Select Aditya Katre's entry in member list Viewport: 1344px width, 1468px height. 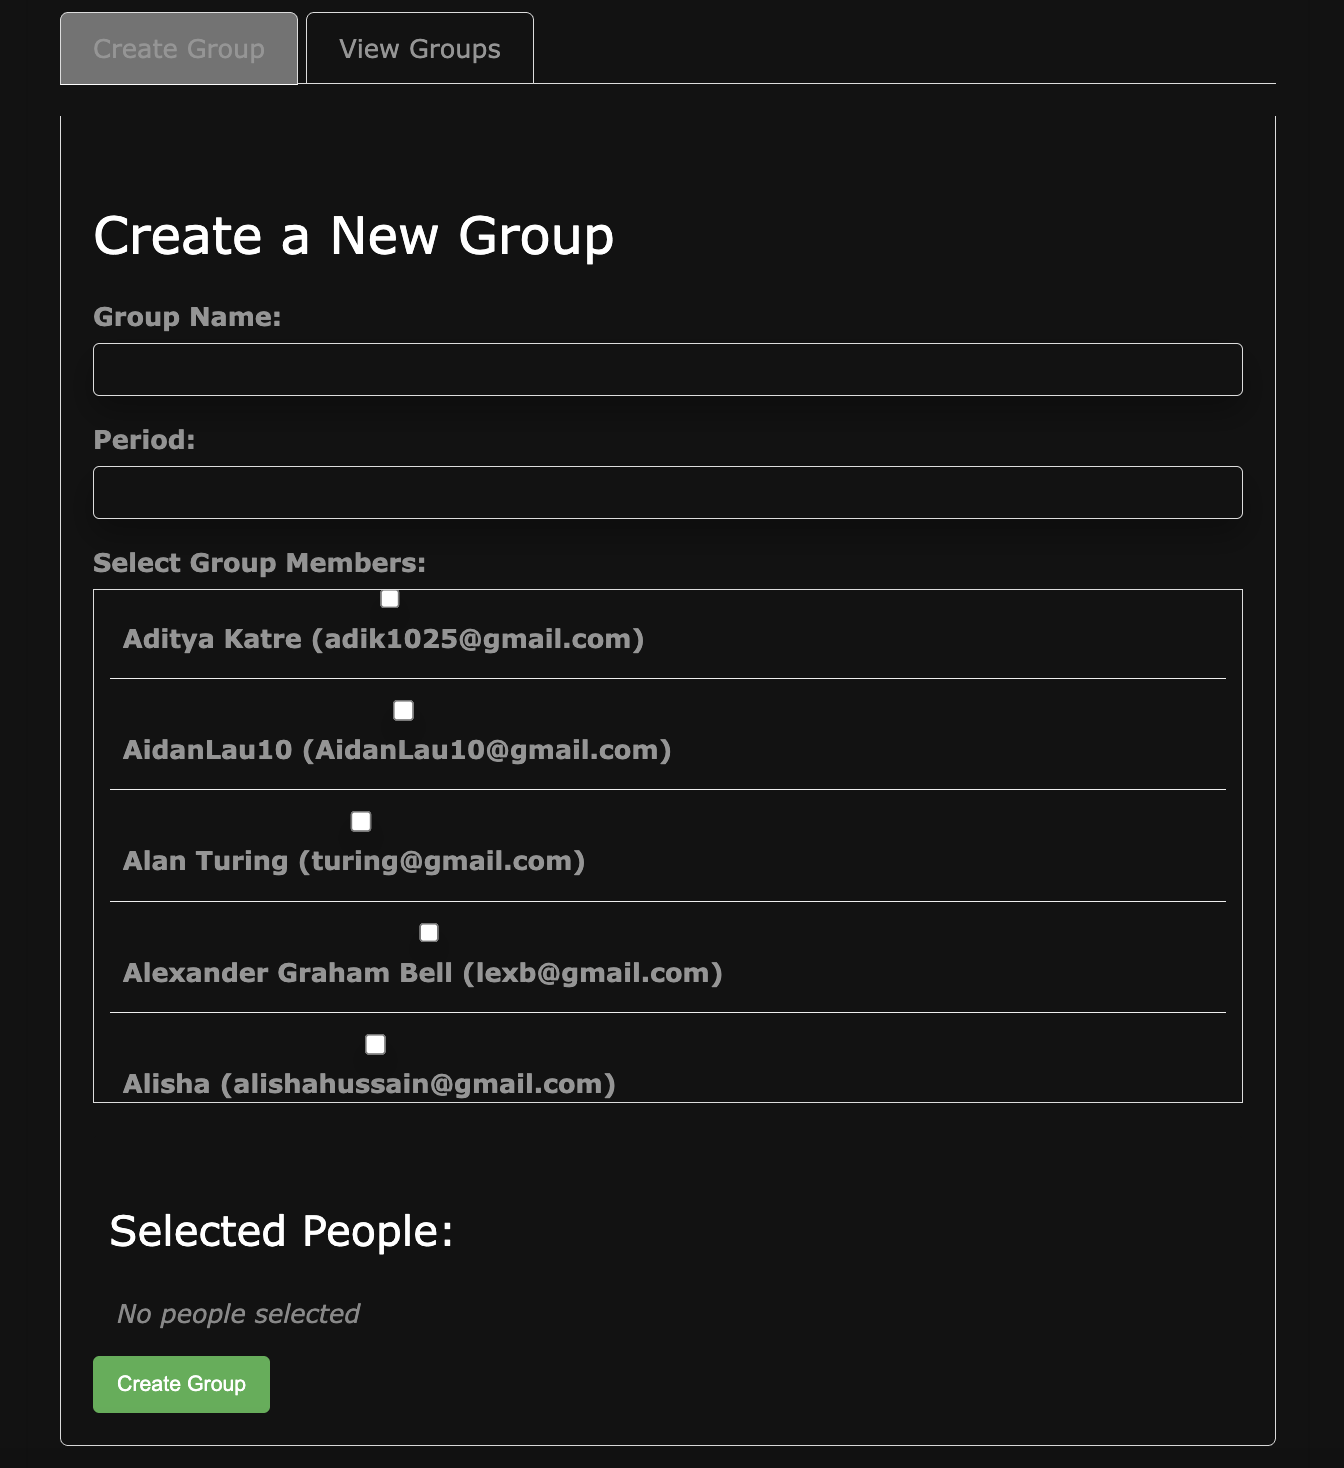click(384, 639)
